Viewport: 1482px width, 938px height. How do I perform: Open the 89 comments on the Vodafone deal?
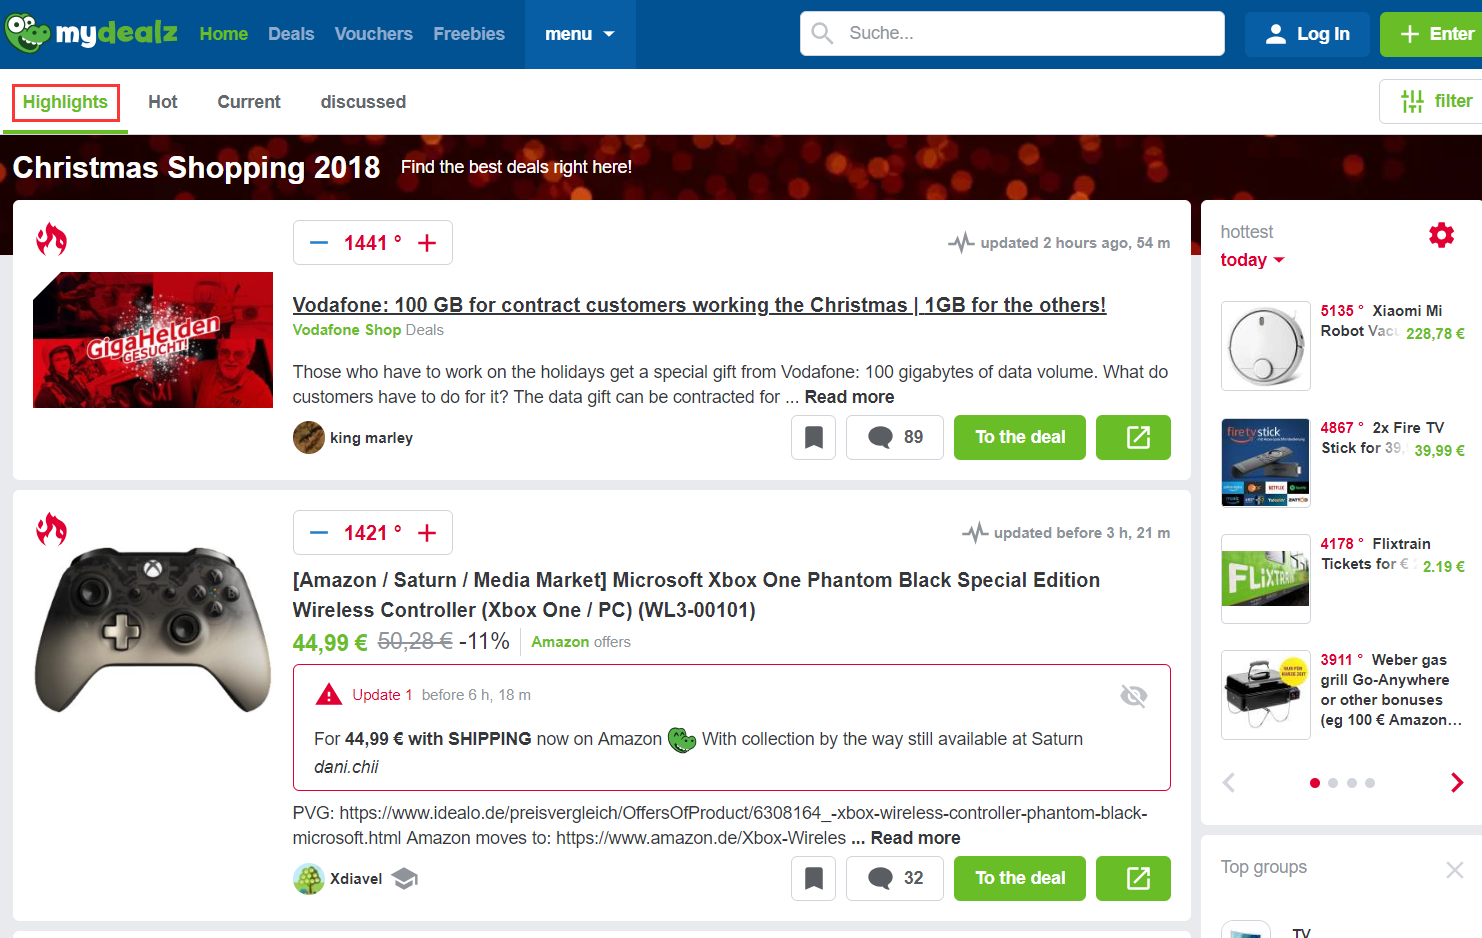(895, 437)
